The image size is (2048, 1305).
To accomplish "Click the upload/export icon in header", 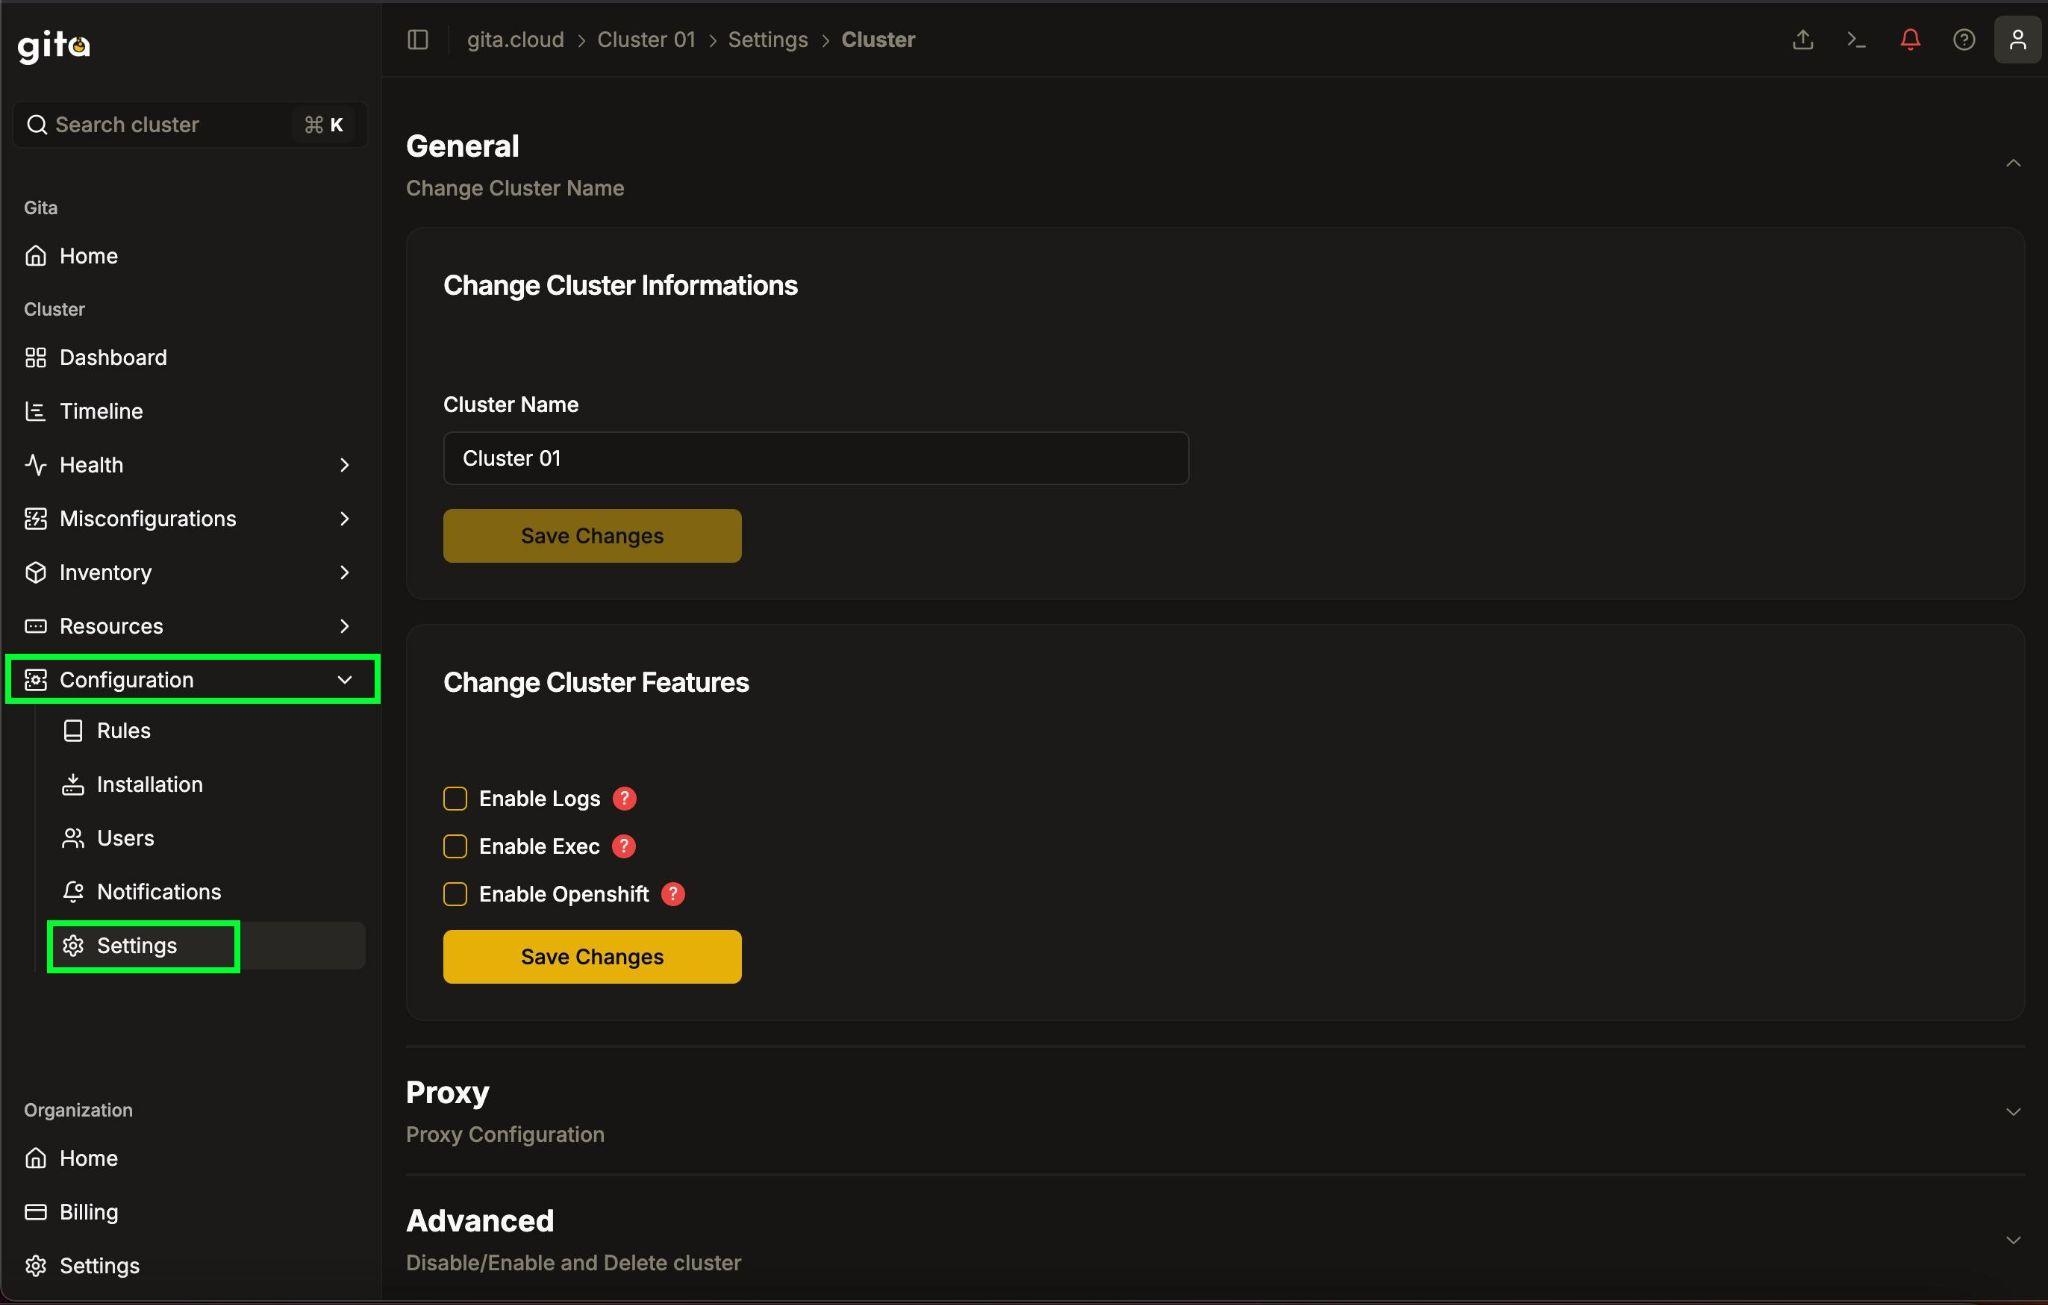I will coord(1803,40).
